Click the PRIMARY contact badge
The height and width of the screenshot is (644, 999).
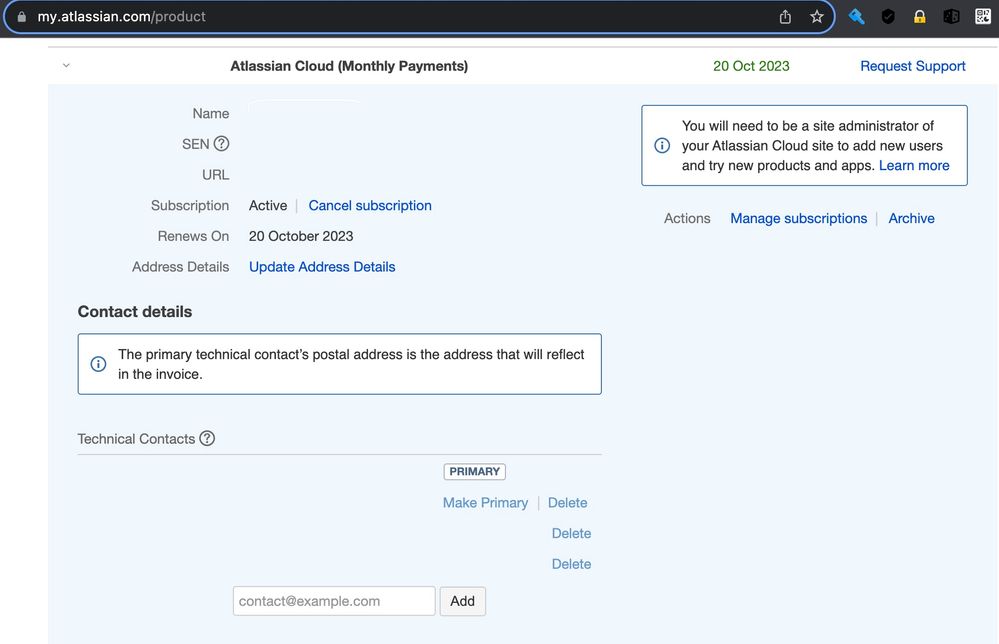tap(475, 471)
